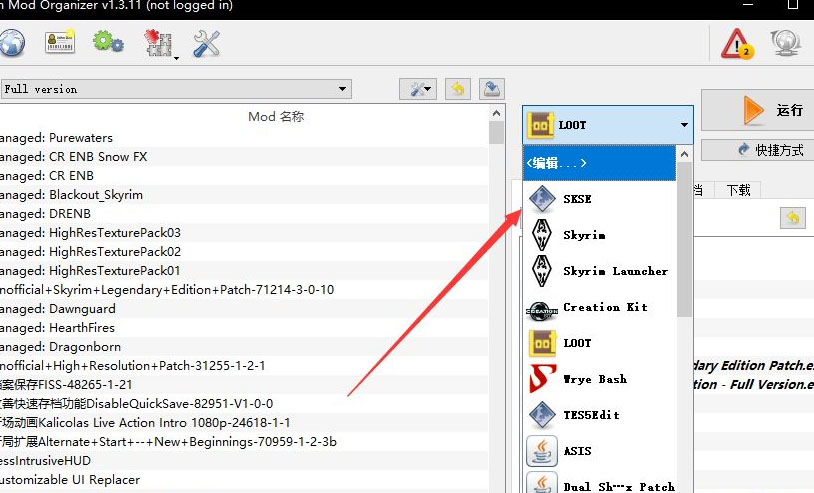Viewport: 814px width, 493px height.
Task: Select Dual Sheath Patch list entry
Action: pos(599,483)
